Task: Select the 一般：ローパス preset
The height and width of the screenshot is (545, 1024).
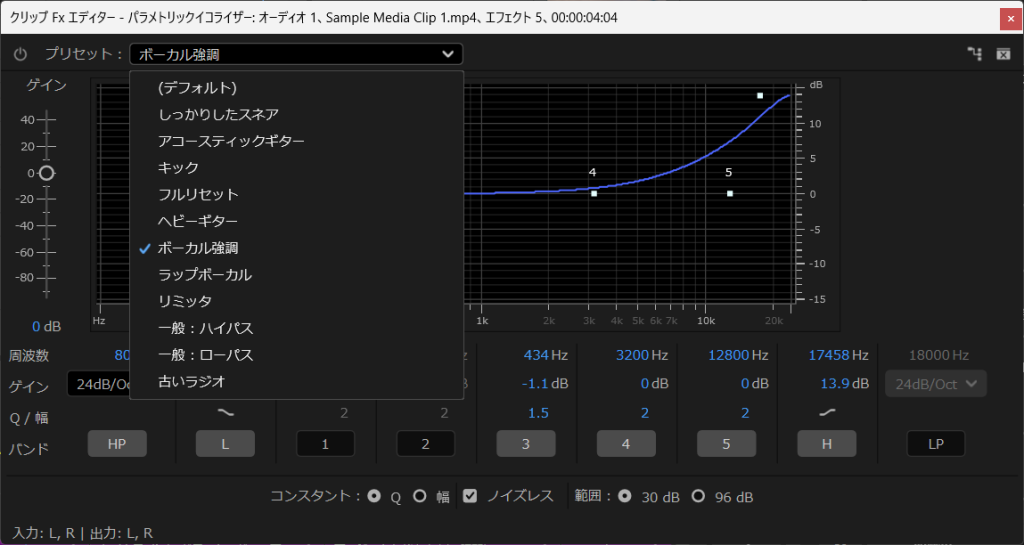Action: click(296, 355)
